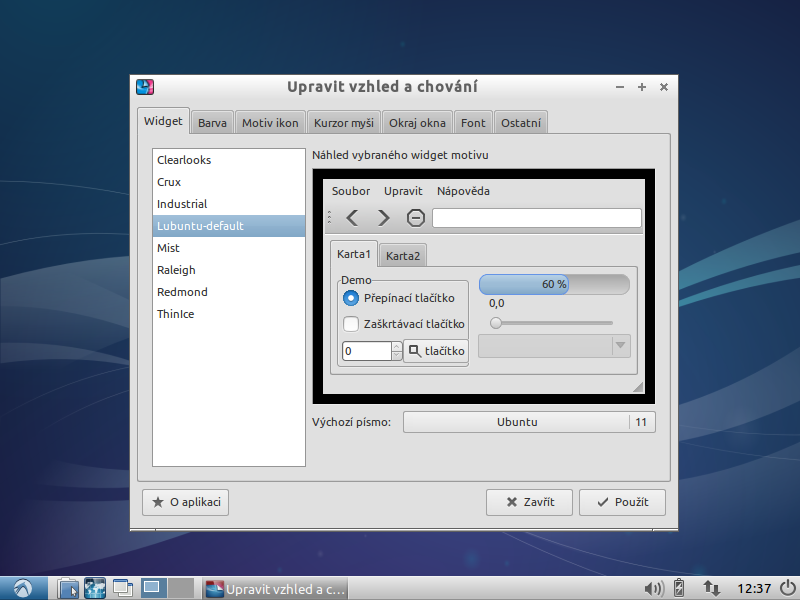The height and width of the screenshot is (600, 800).
Task: Click the volume icon in the system tray
Action: coord(653,588)
